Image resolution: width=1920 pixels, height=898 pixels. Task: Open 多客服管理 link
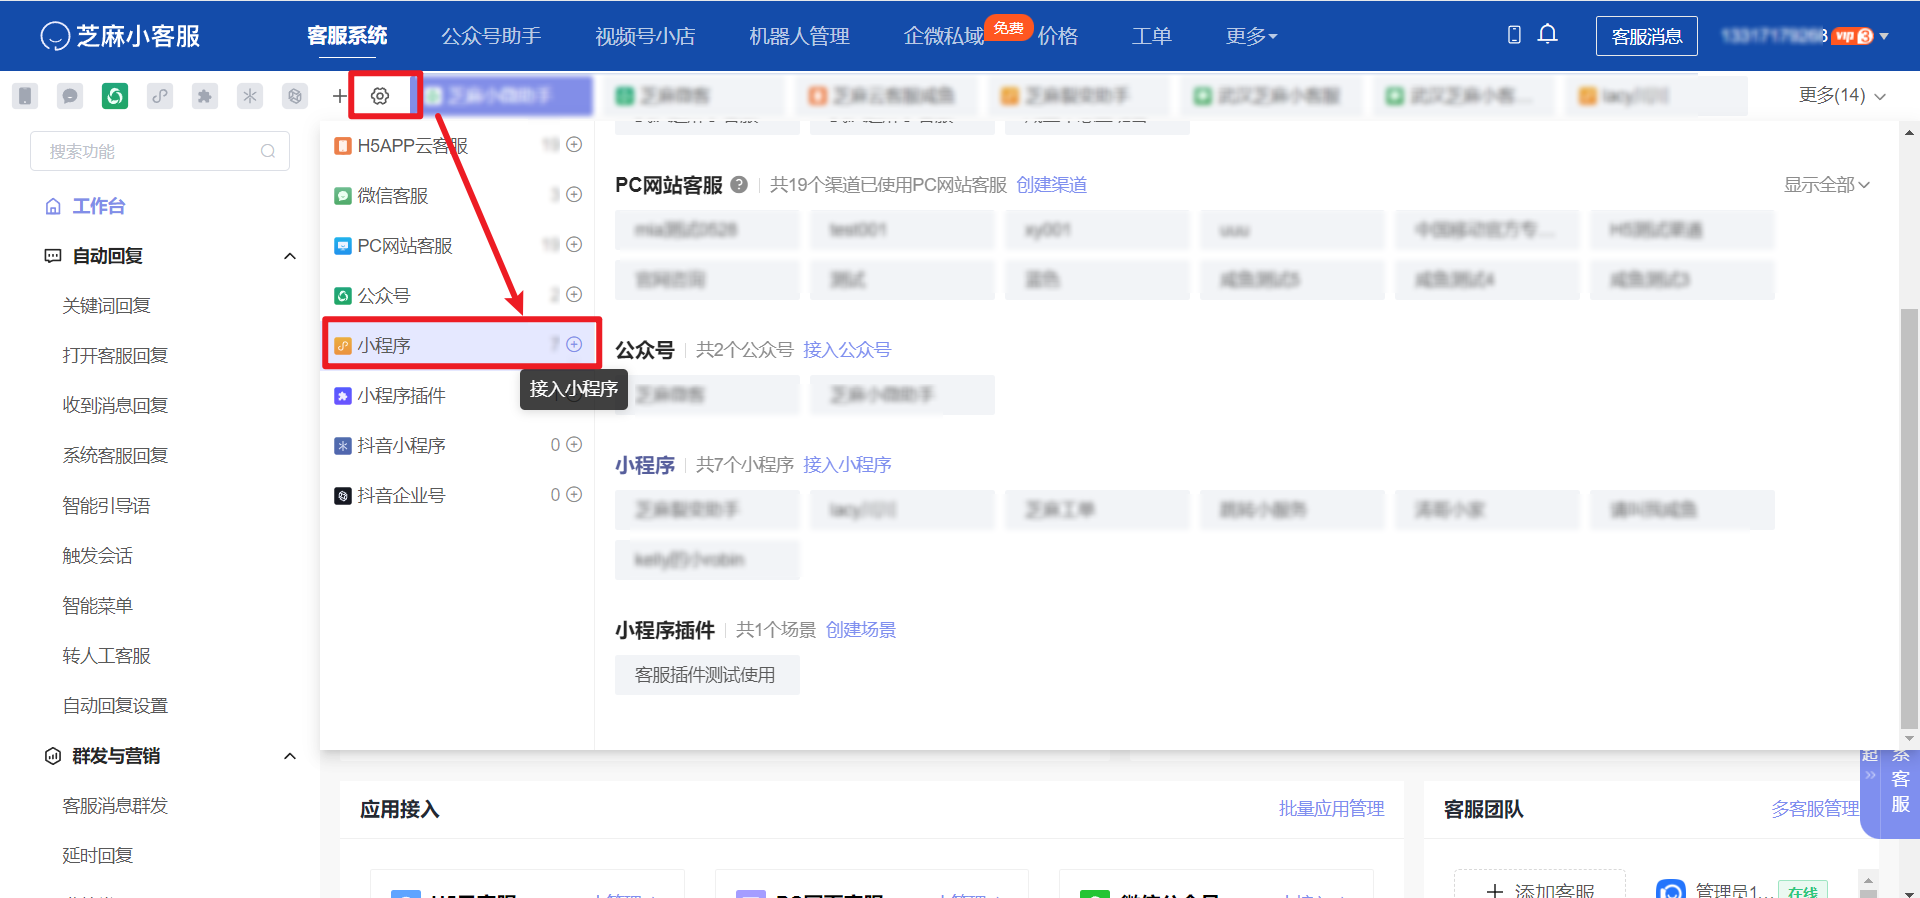pos(1815,808)
